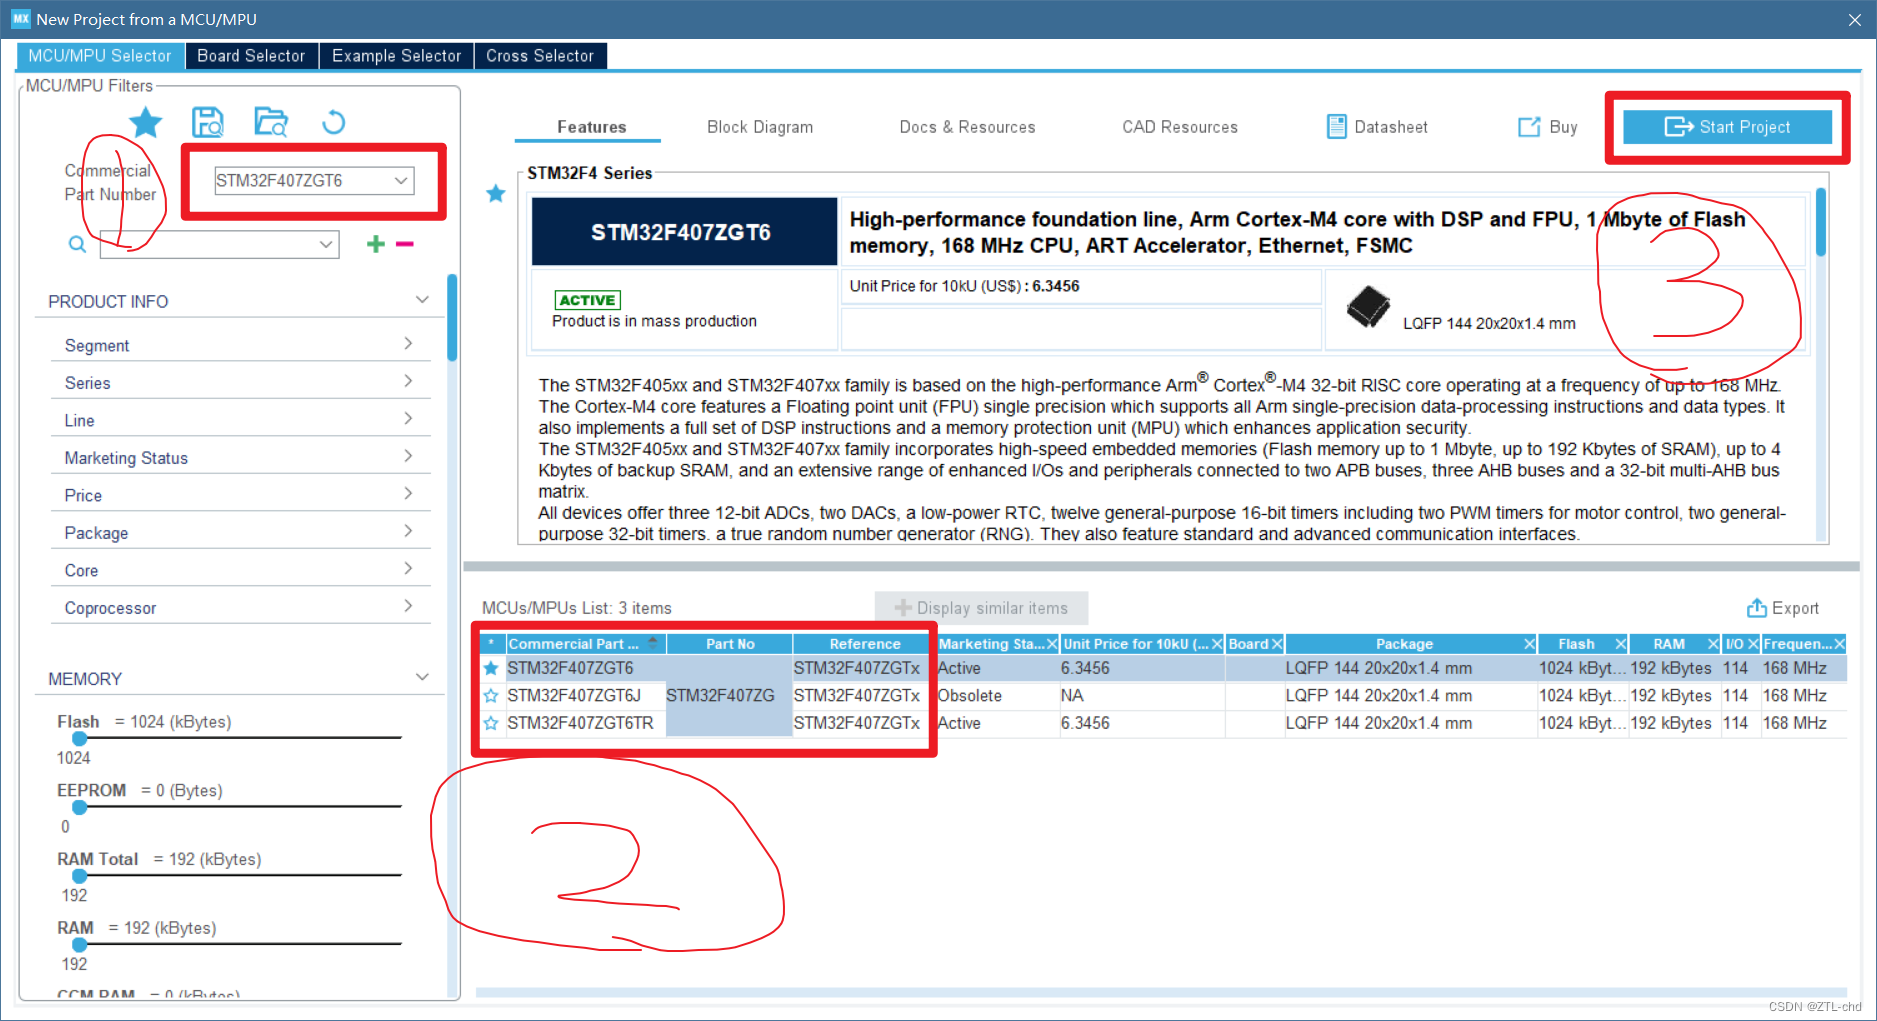1877x1021 pixels.
Task: Open the search field dropdown arrow
Action: (326, 244)
